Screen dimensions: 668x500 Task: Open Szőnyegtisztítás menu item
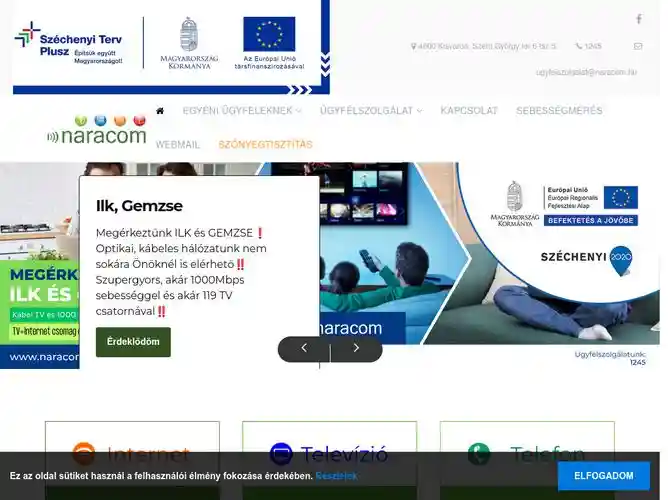point(265,145)
